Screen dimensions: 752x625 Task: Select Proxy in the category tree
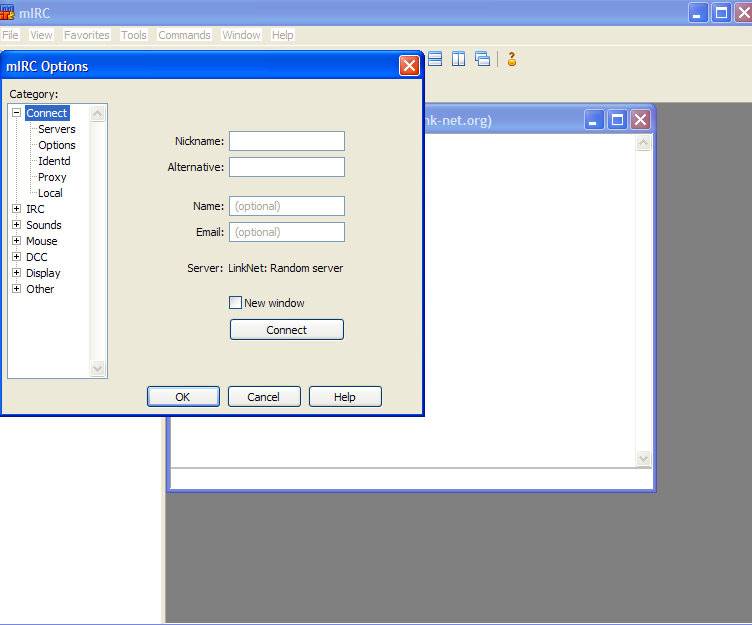coord(52,177)
